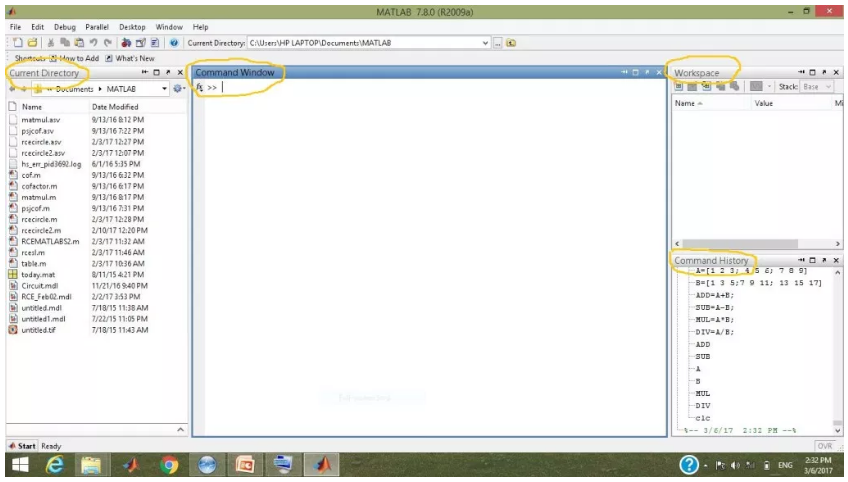848x482 pixels.
Task: Click the Paste toolbar icon
Action: point(79,43)
